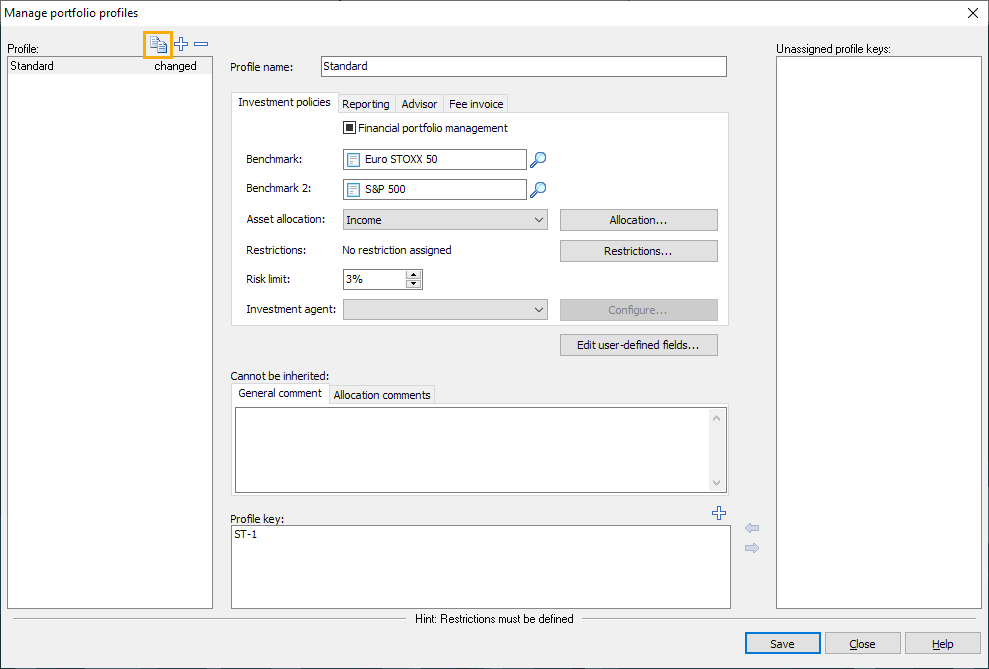
Task: Open the Fee invoice tab
Action: click(x=476, y=104)
